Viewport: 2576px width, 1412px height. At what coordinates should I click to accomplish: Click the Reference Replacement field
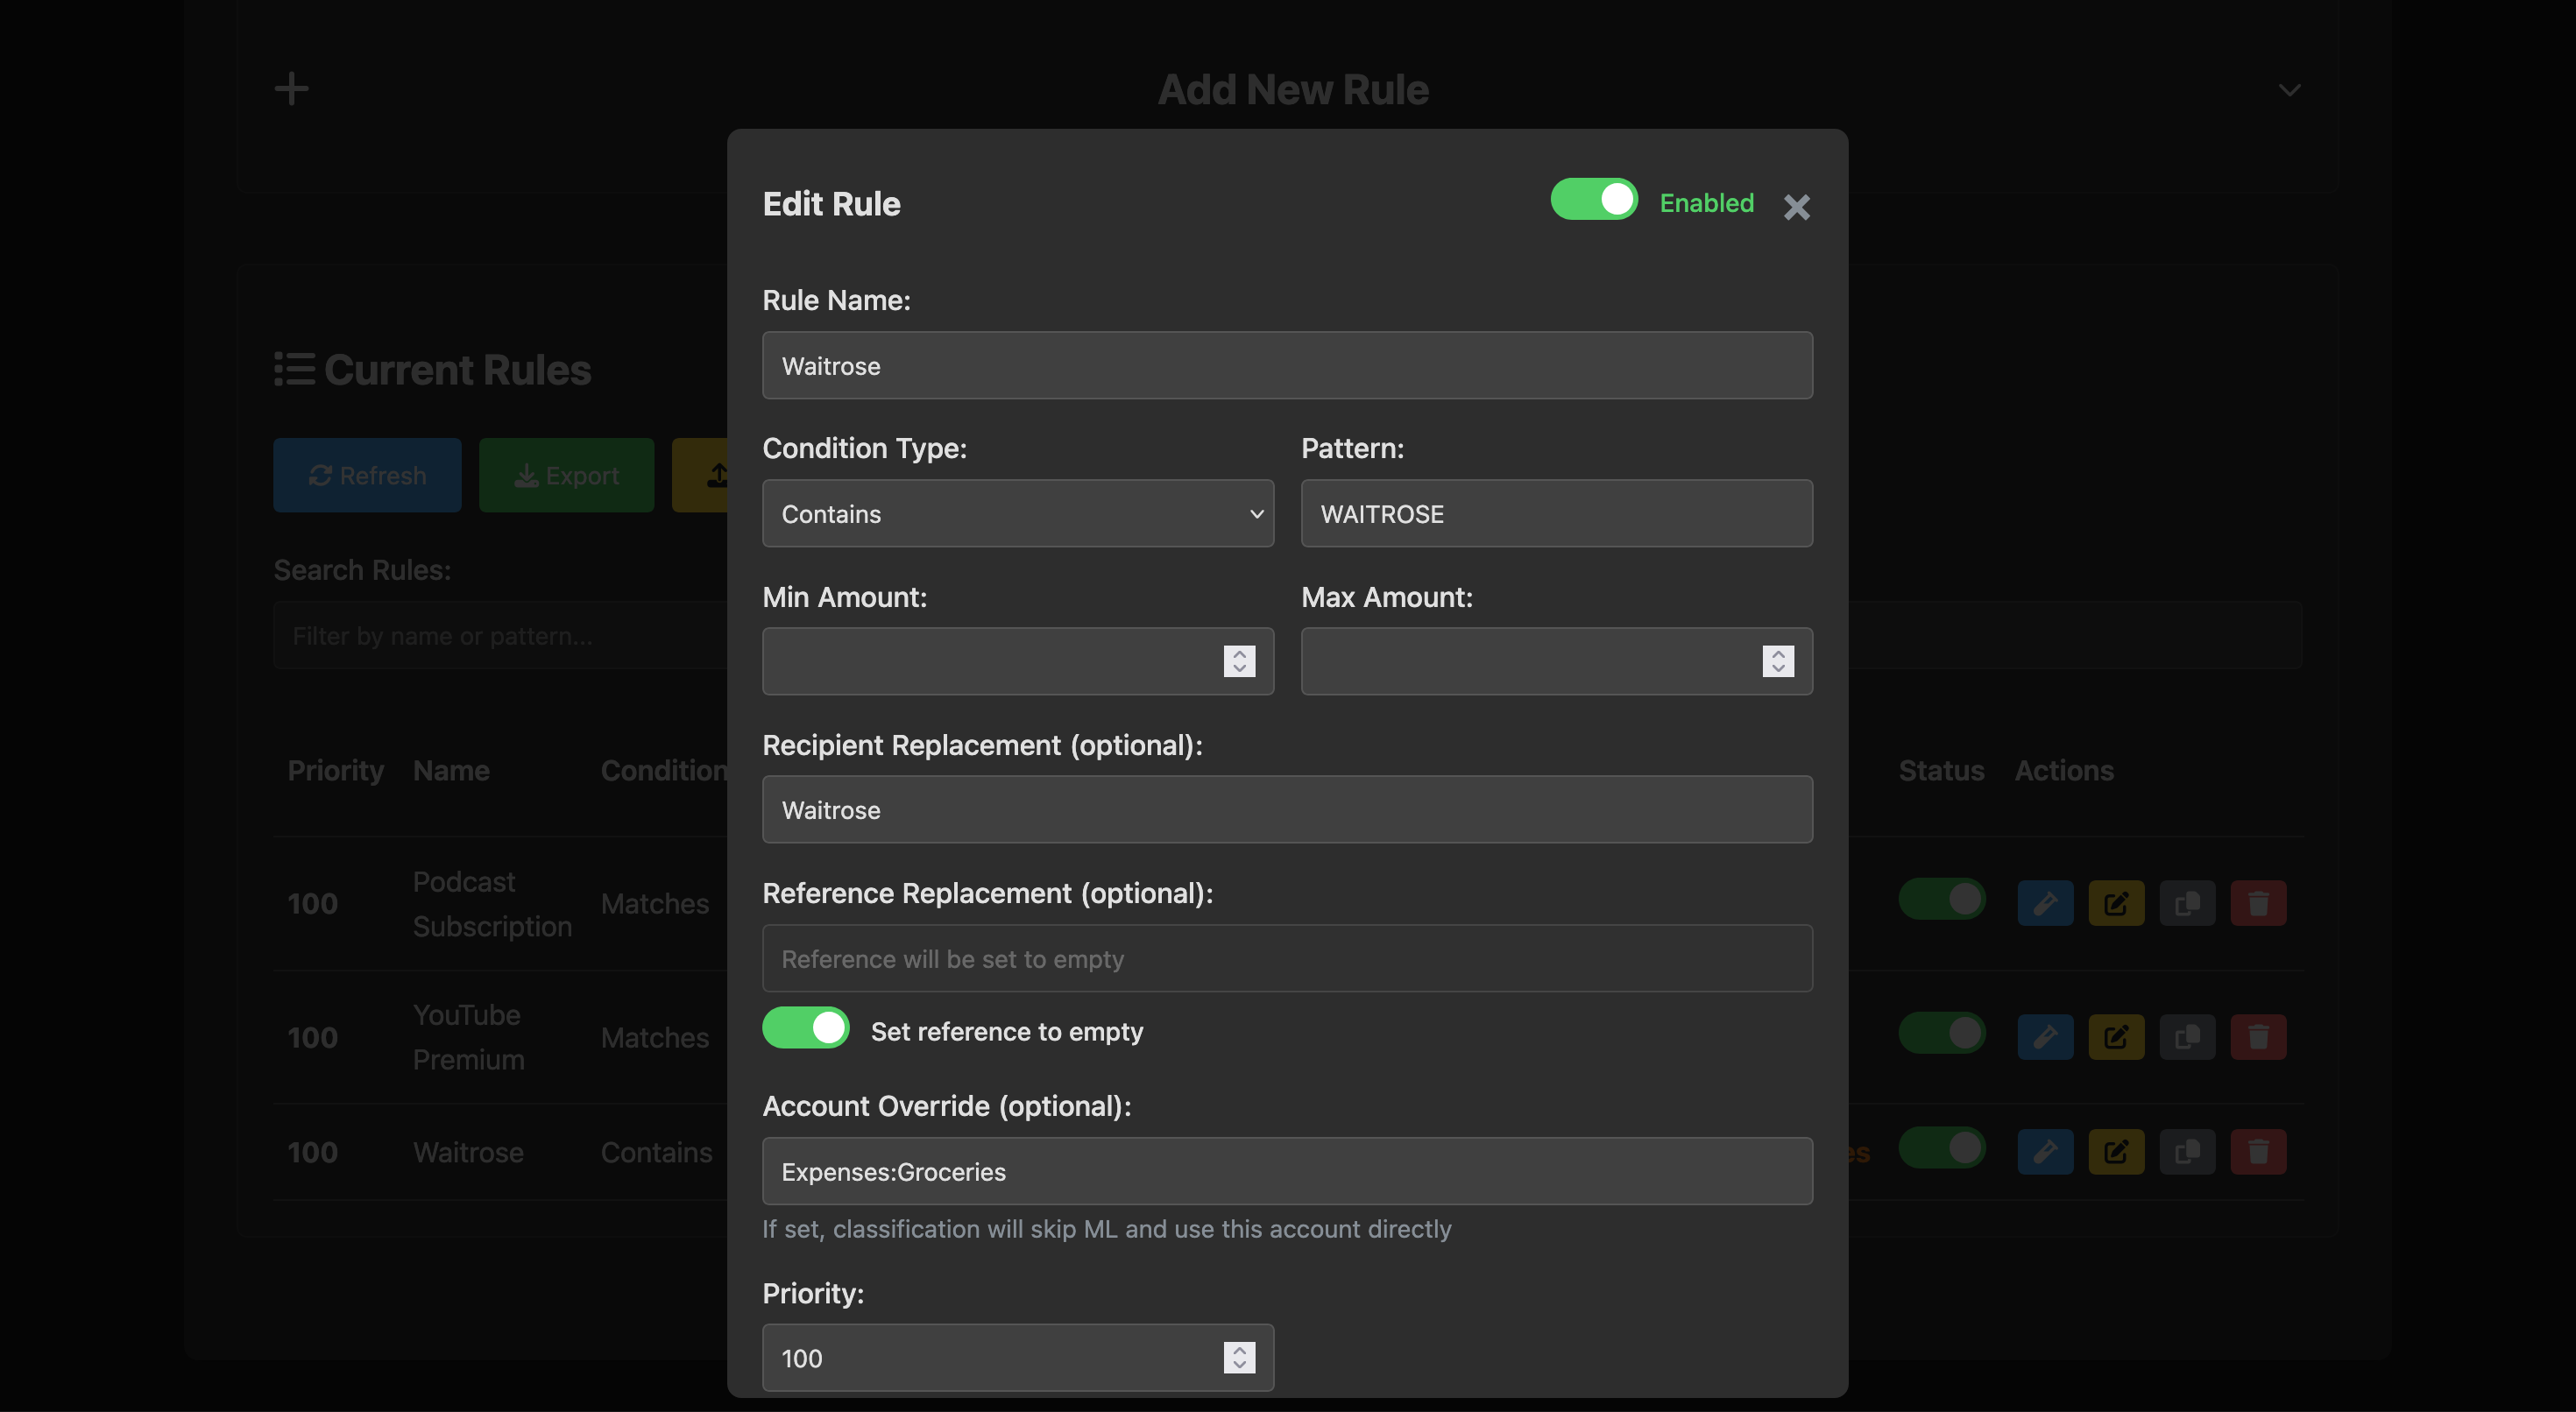click(x=1287, y=959)
